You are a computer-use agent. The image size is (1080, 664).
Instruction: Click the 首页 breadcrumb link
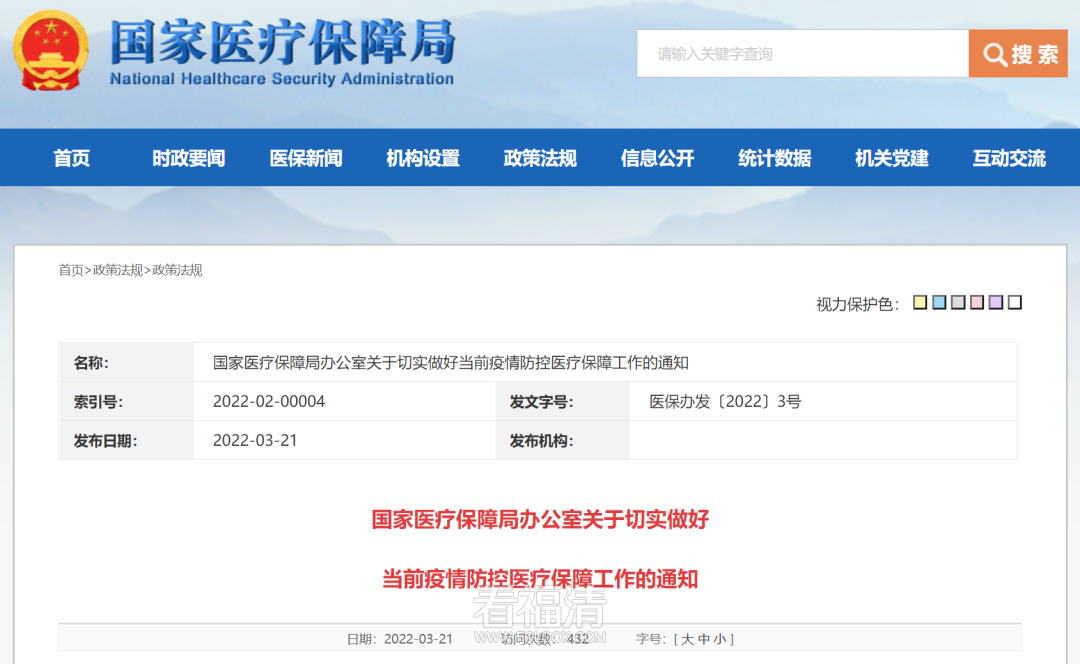[x=71, y=270]
